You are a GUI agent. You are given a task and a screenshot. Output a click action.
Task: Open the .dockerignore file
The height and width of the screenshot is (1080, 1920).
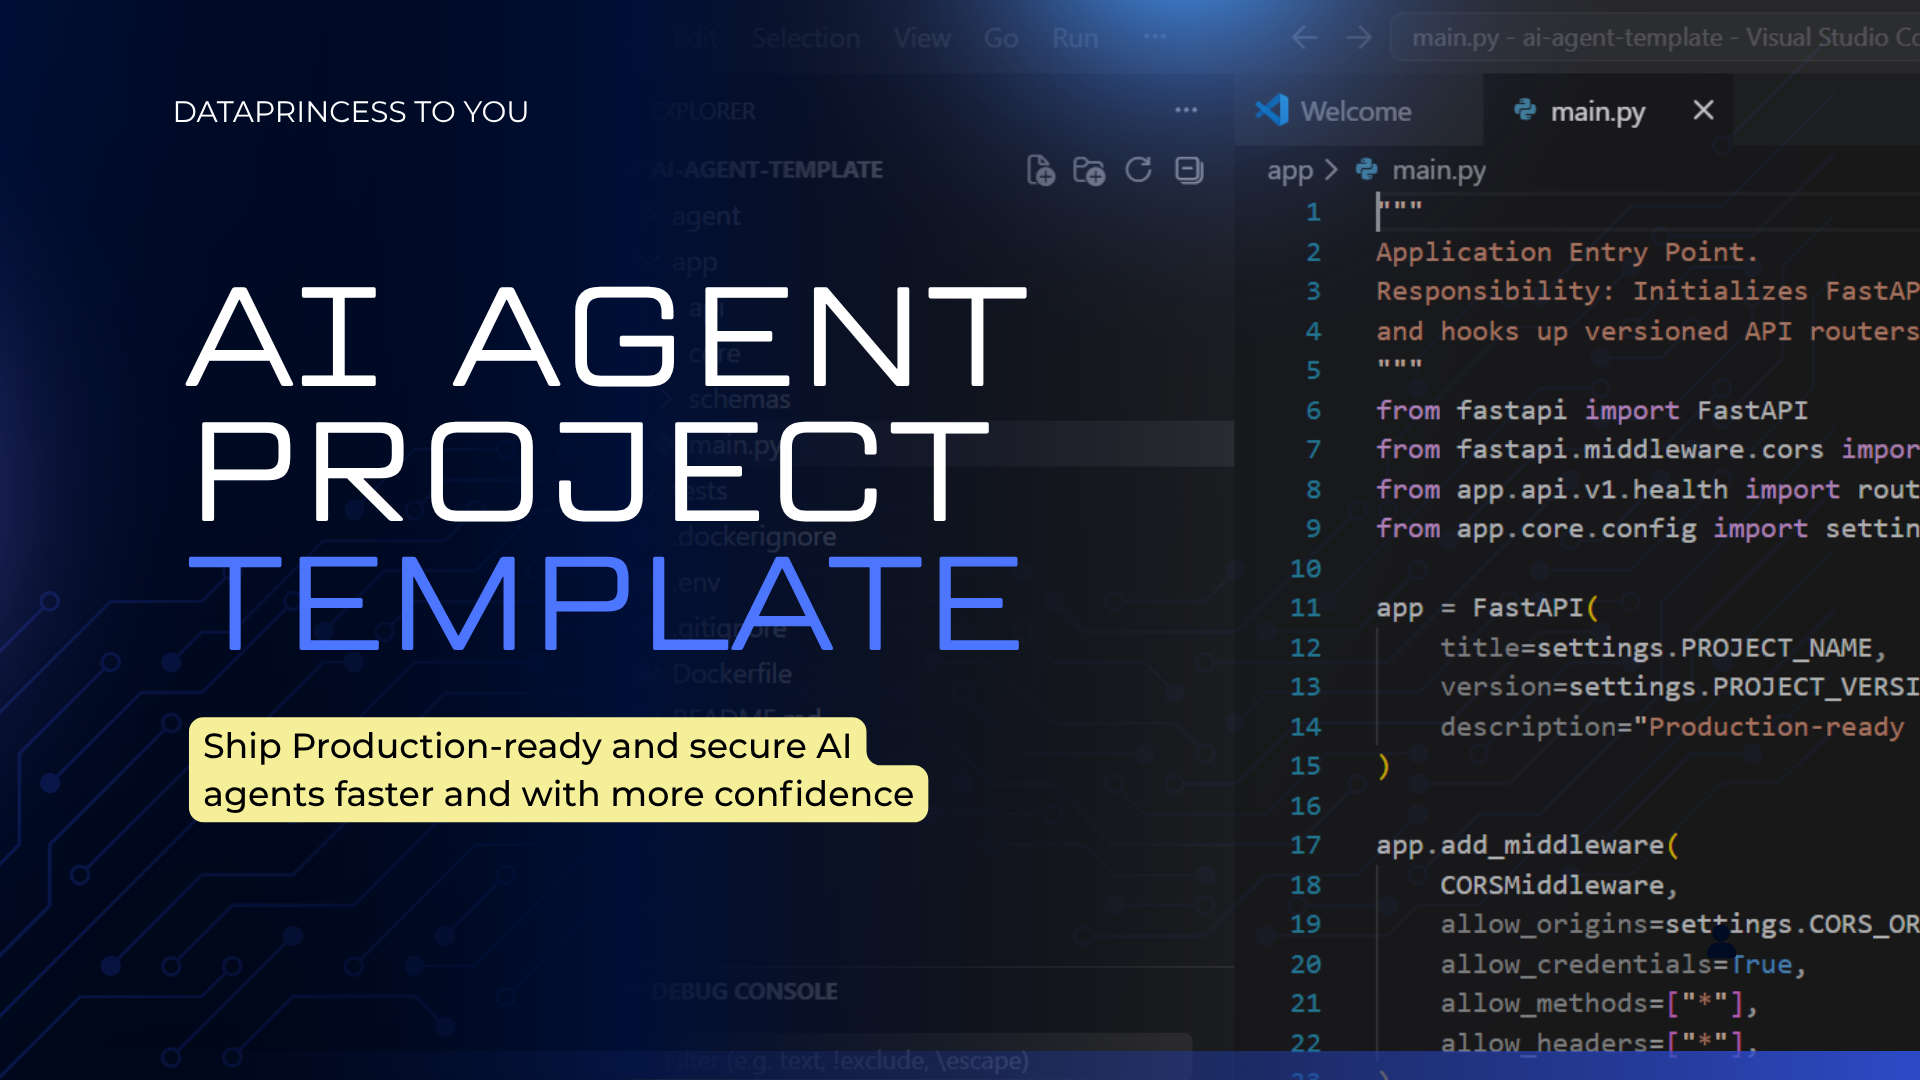[x=755, y=537]
